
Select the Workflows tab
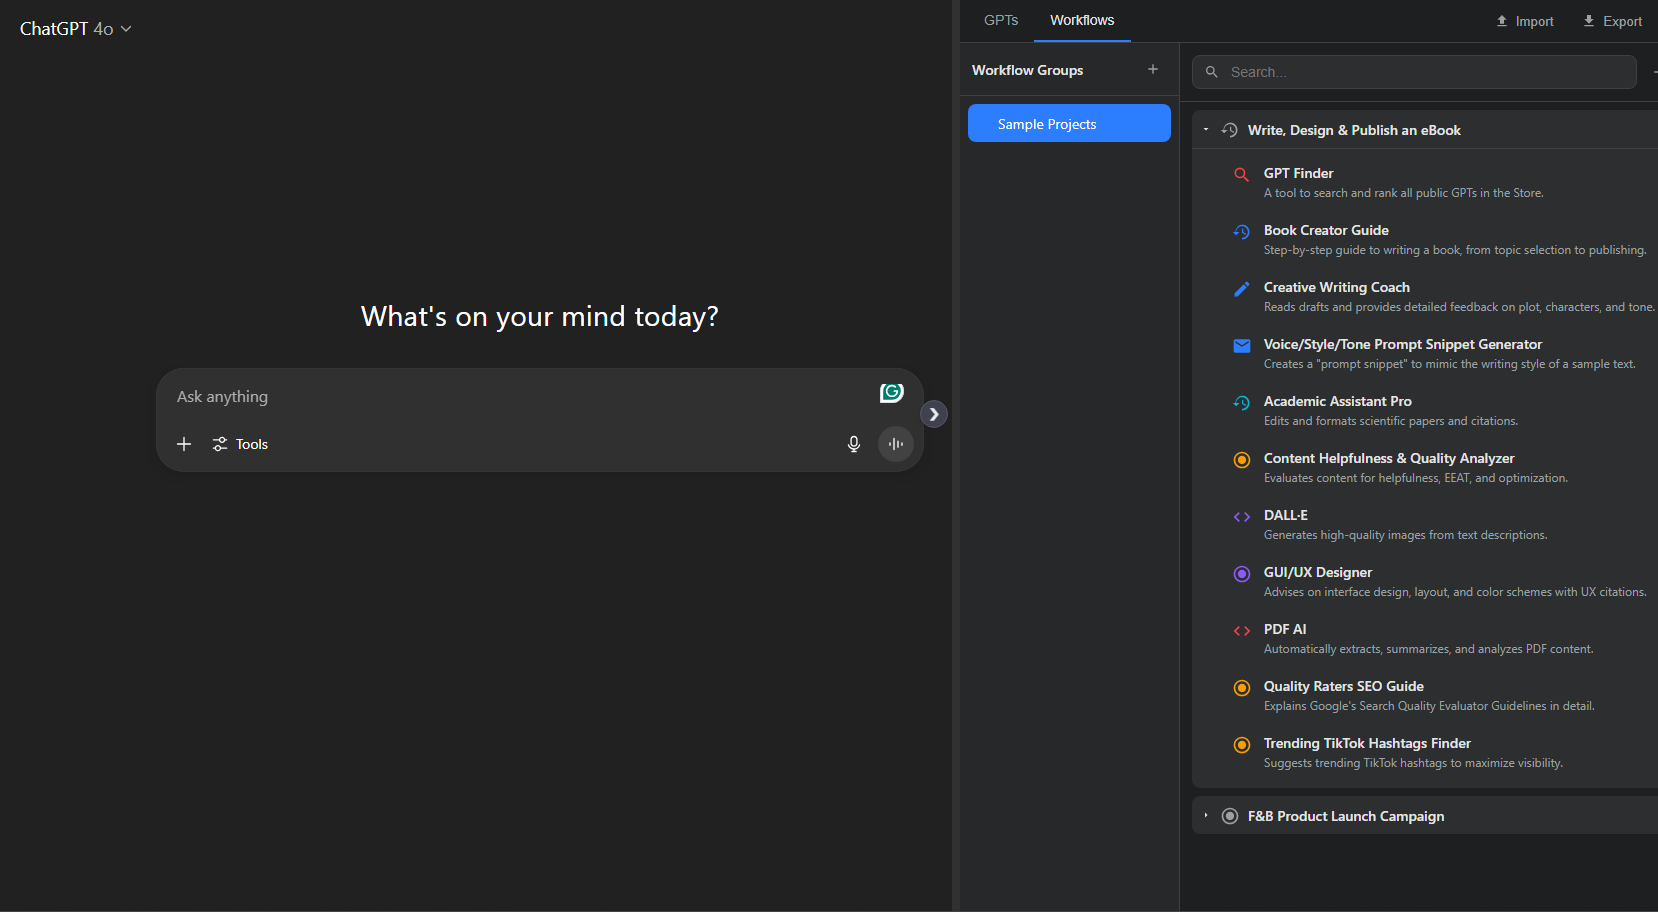1082,20
